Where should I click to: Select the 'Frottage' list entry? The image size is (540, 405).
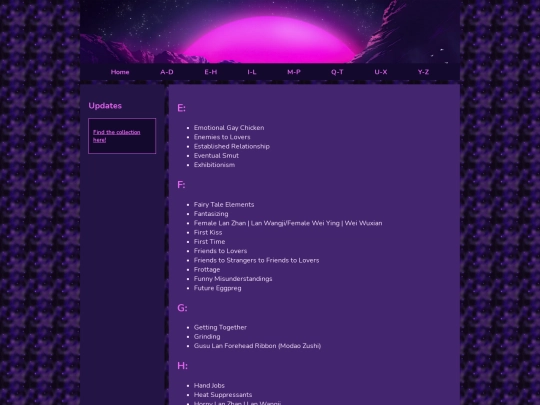[207, 270]
